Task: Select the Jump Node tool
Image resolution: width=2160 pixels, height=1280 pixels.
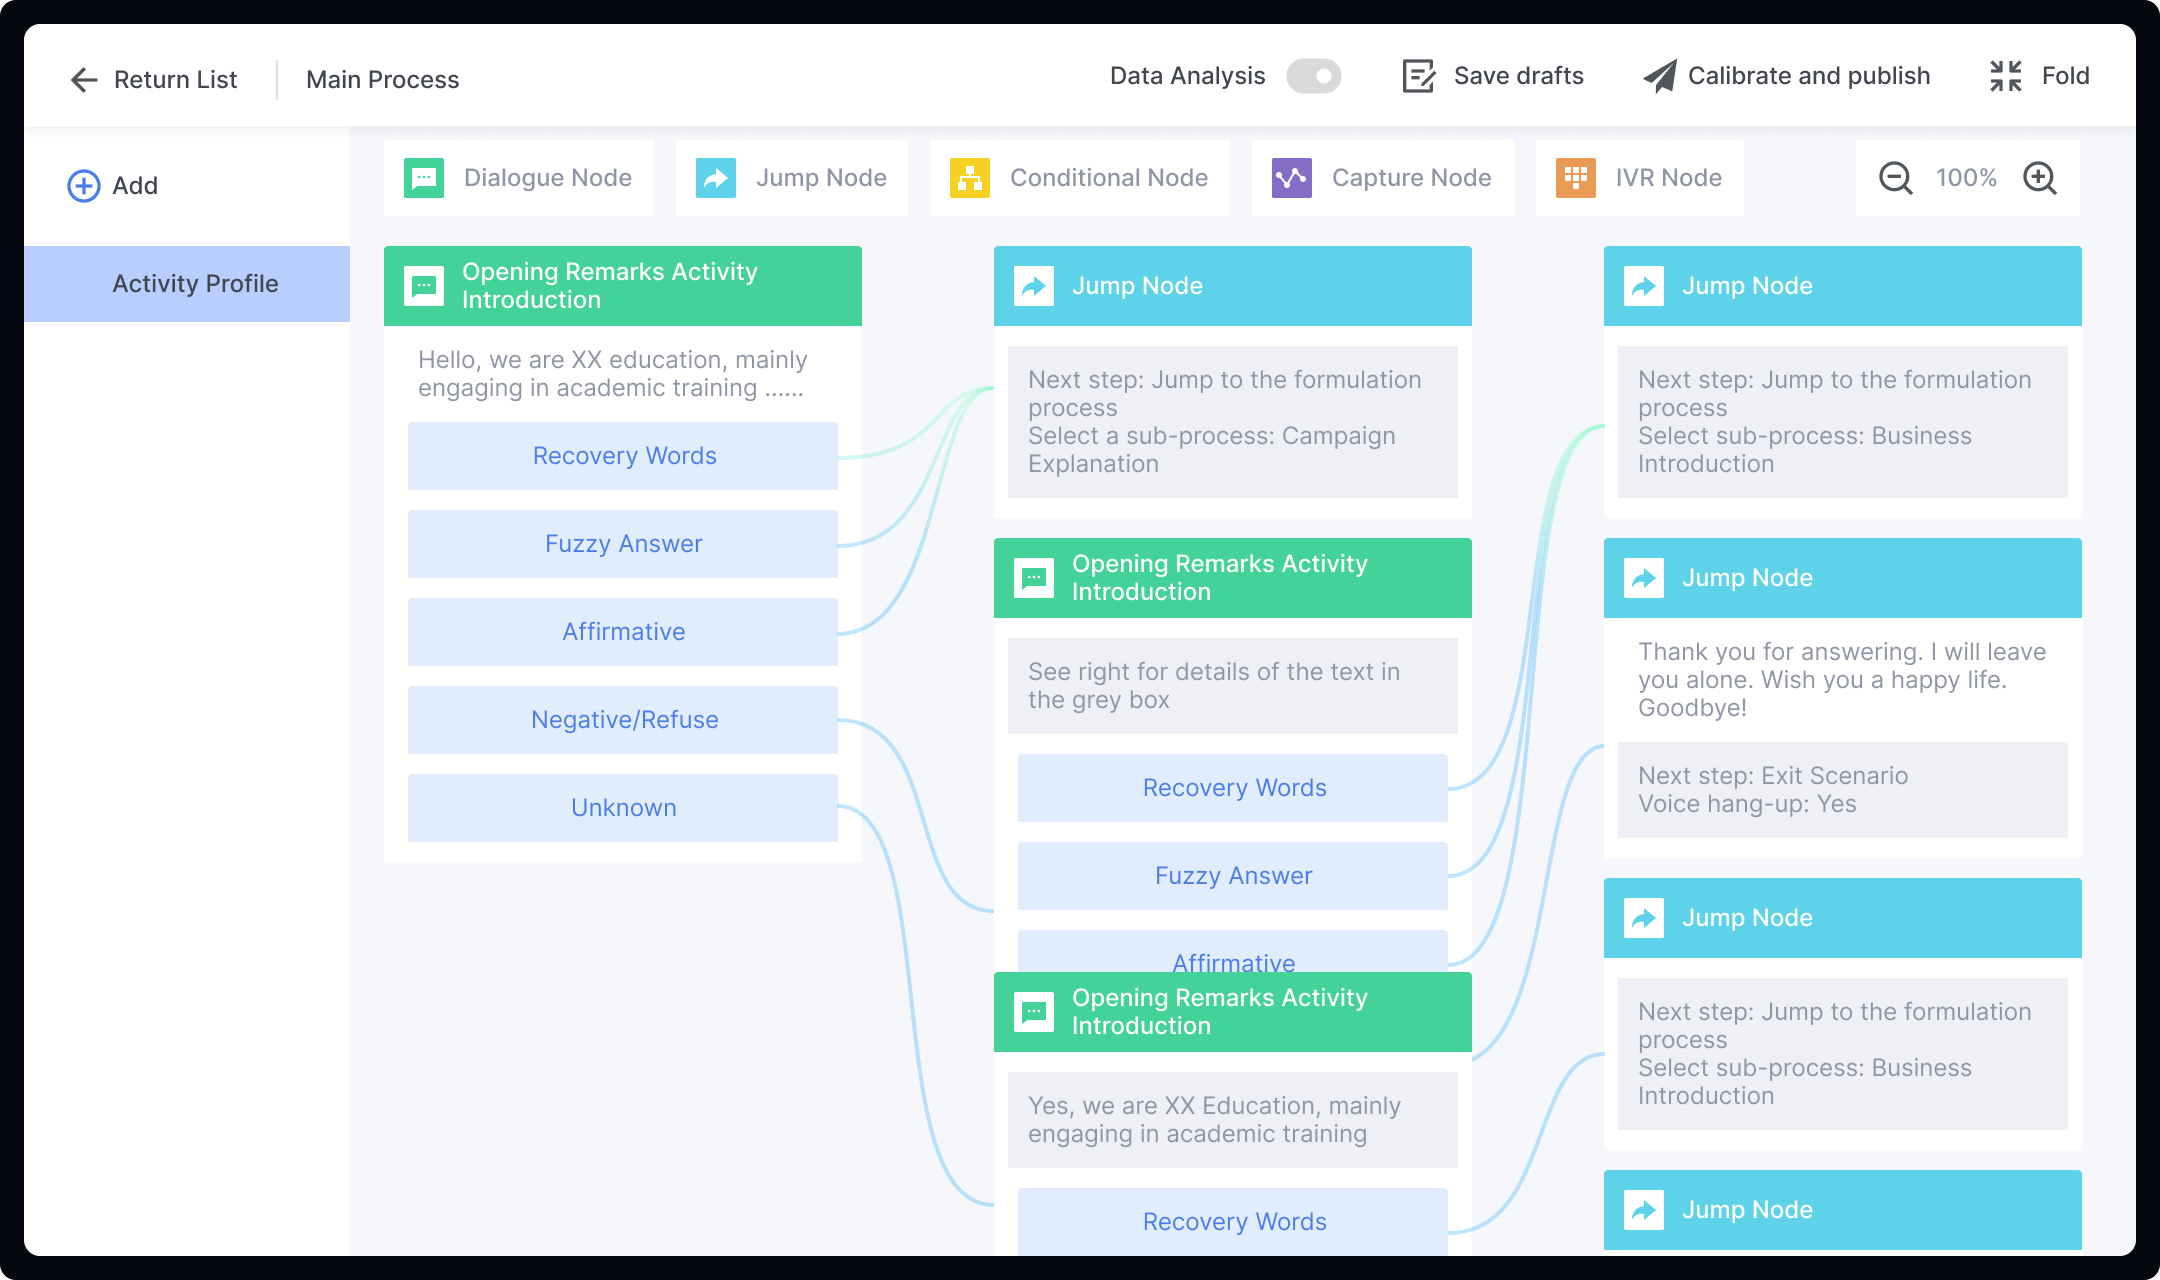Action: point(792,178)
